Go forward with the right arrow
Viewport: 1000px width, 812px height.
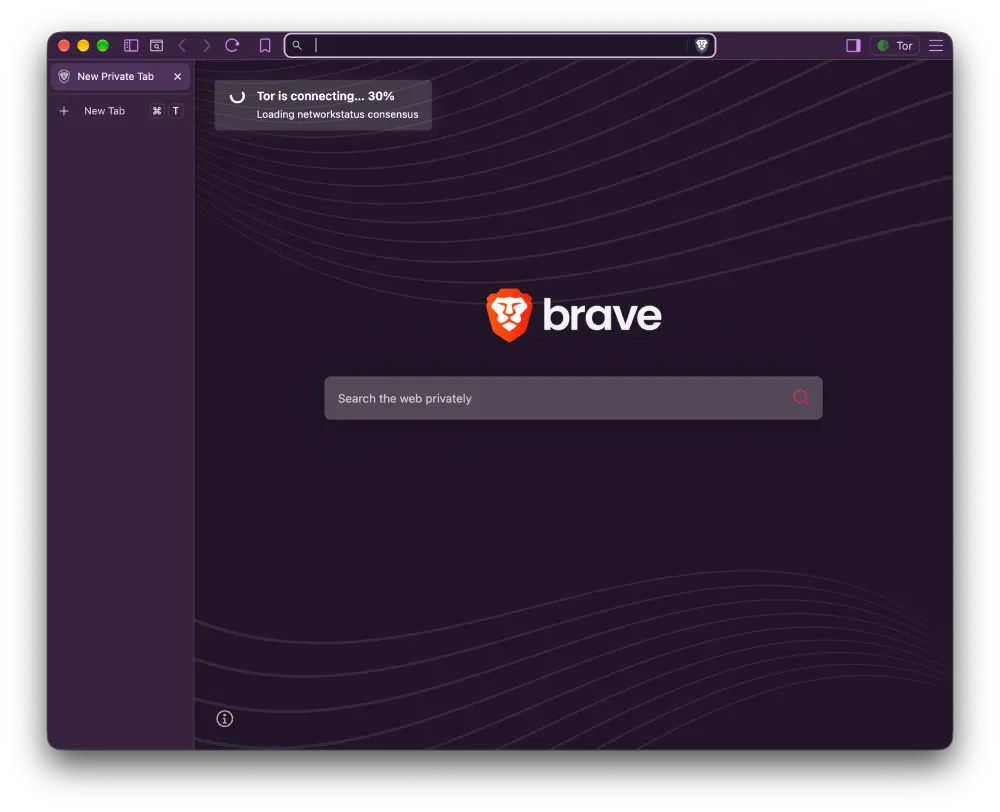(207, 45)
